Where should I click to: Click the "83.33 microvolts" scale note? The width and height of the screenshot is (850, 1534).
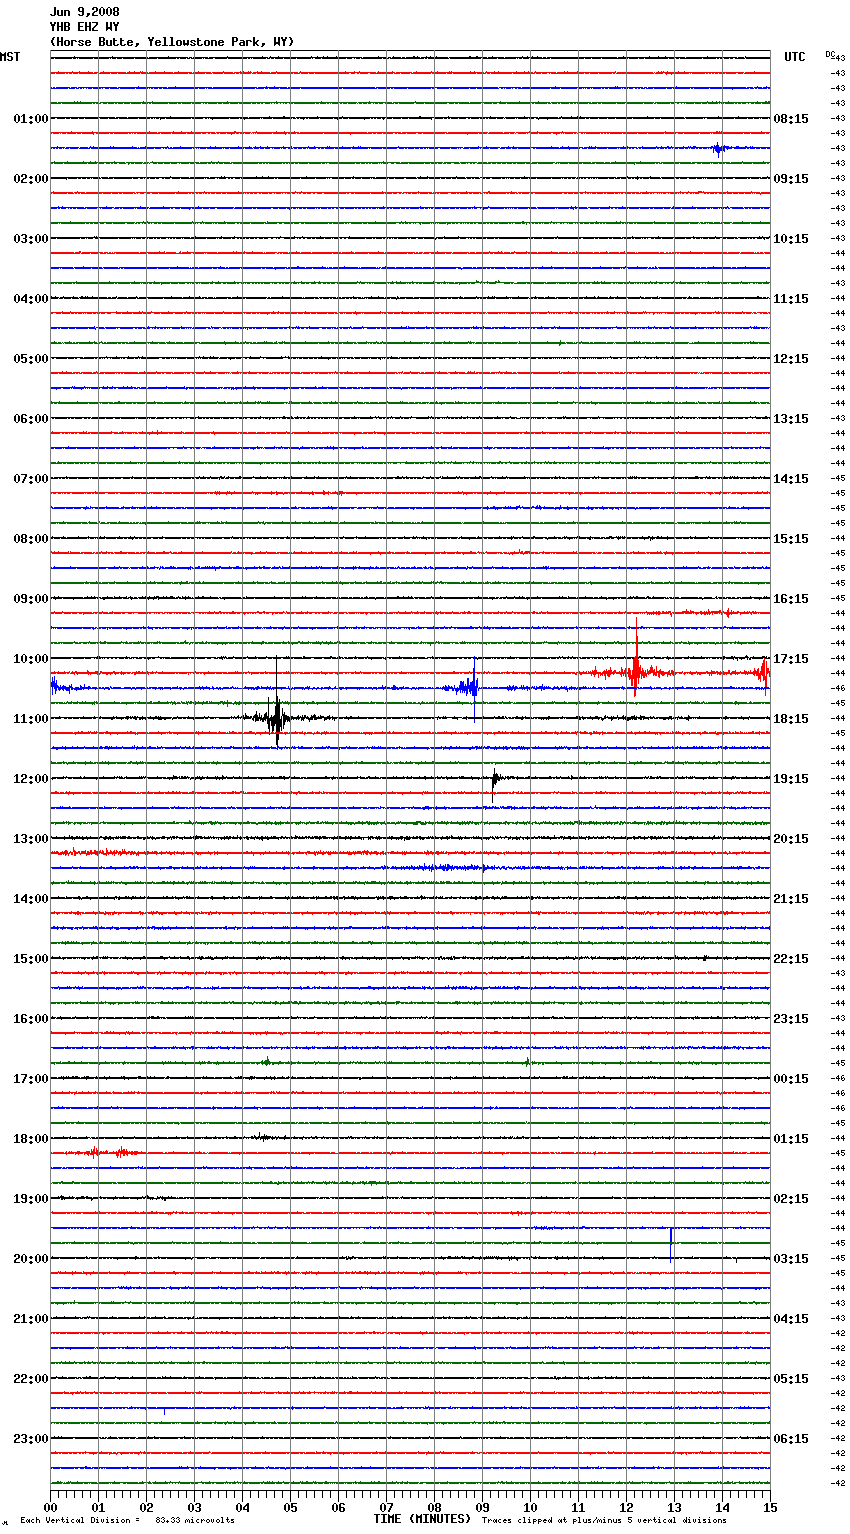coord(195,1521)
